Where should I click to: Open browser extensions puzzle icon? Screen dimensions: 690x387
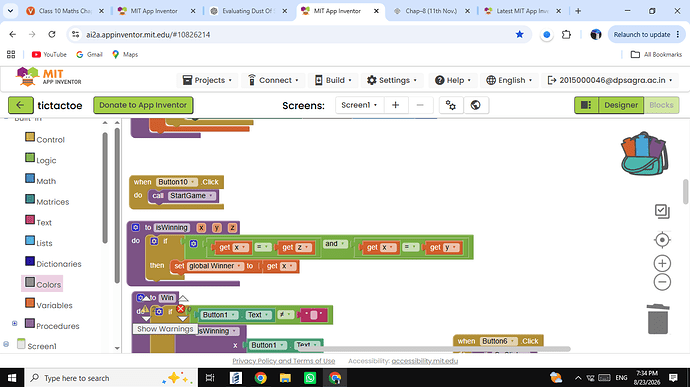click(566, 34)
